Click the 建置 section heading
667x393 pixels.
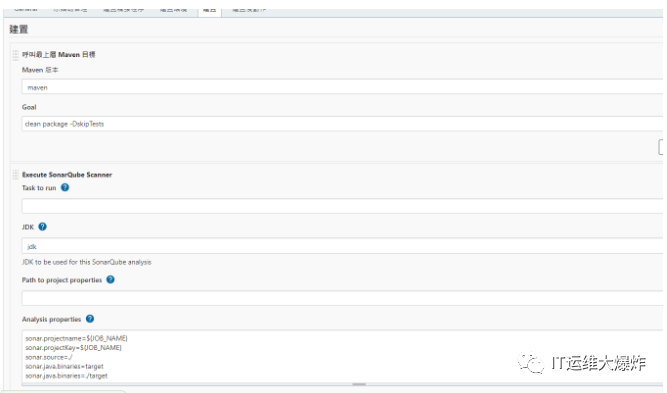[x=19, y=29]
